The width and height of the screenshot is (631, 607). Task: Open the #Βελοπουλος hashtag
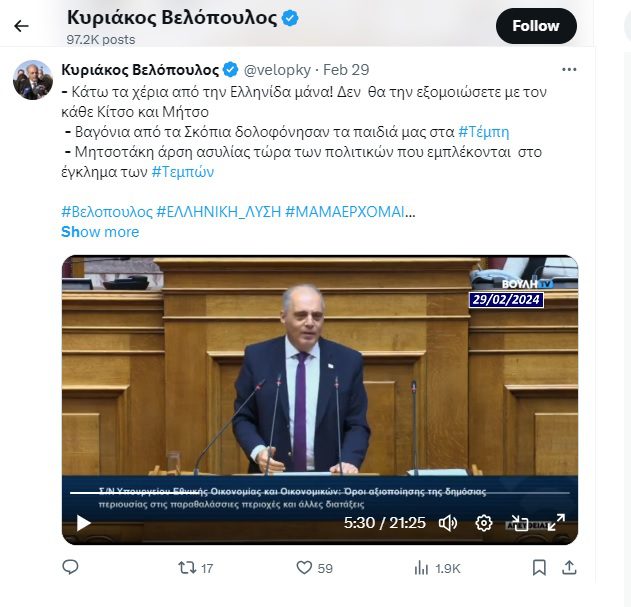(x=107, y=212)
